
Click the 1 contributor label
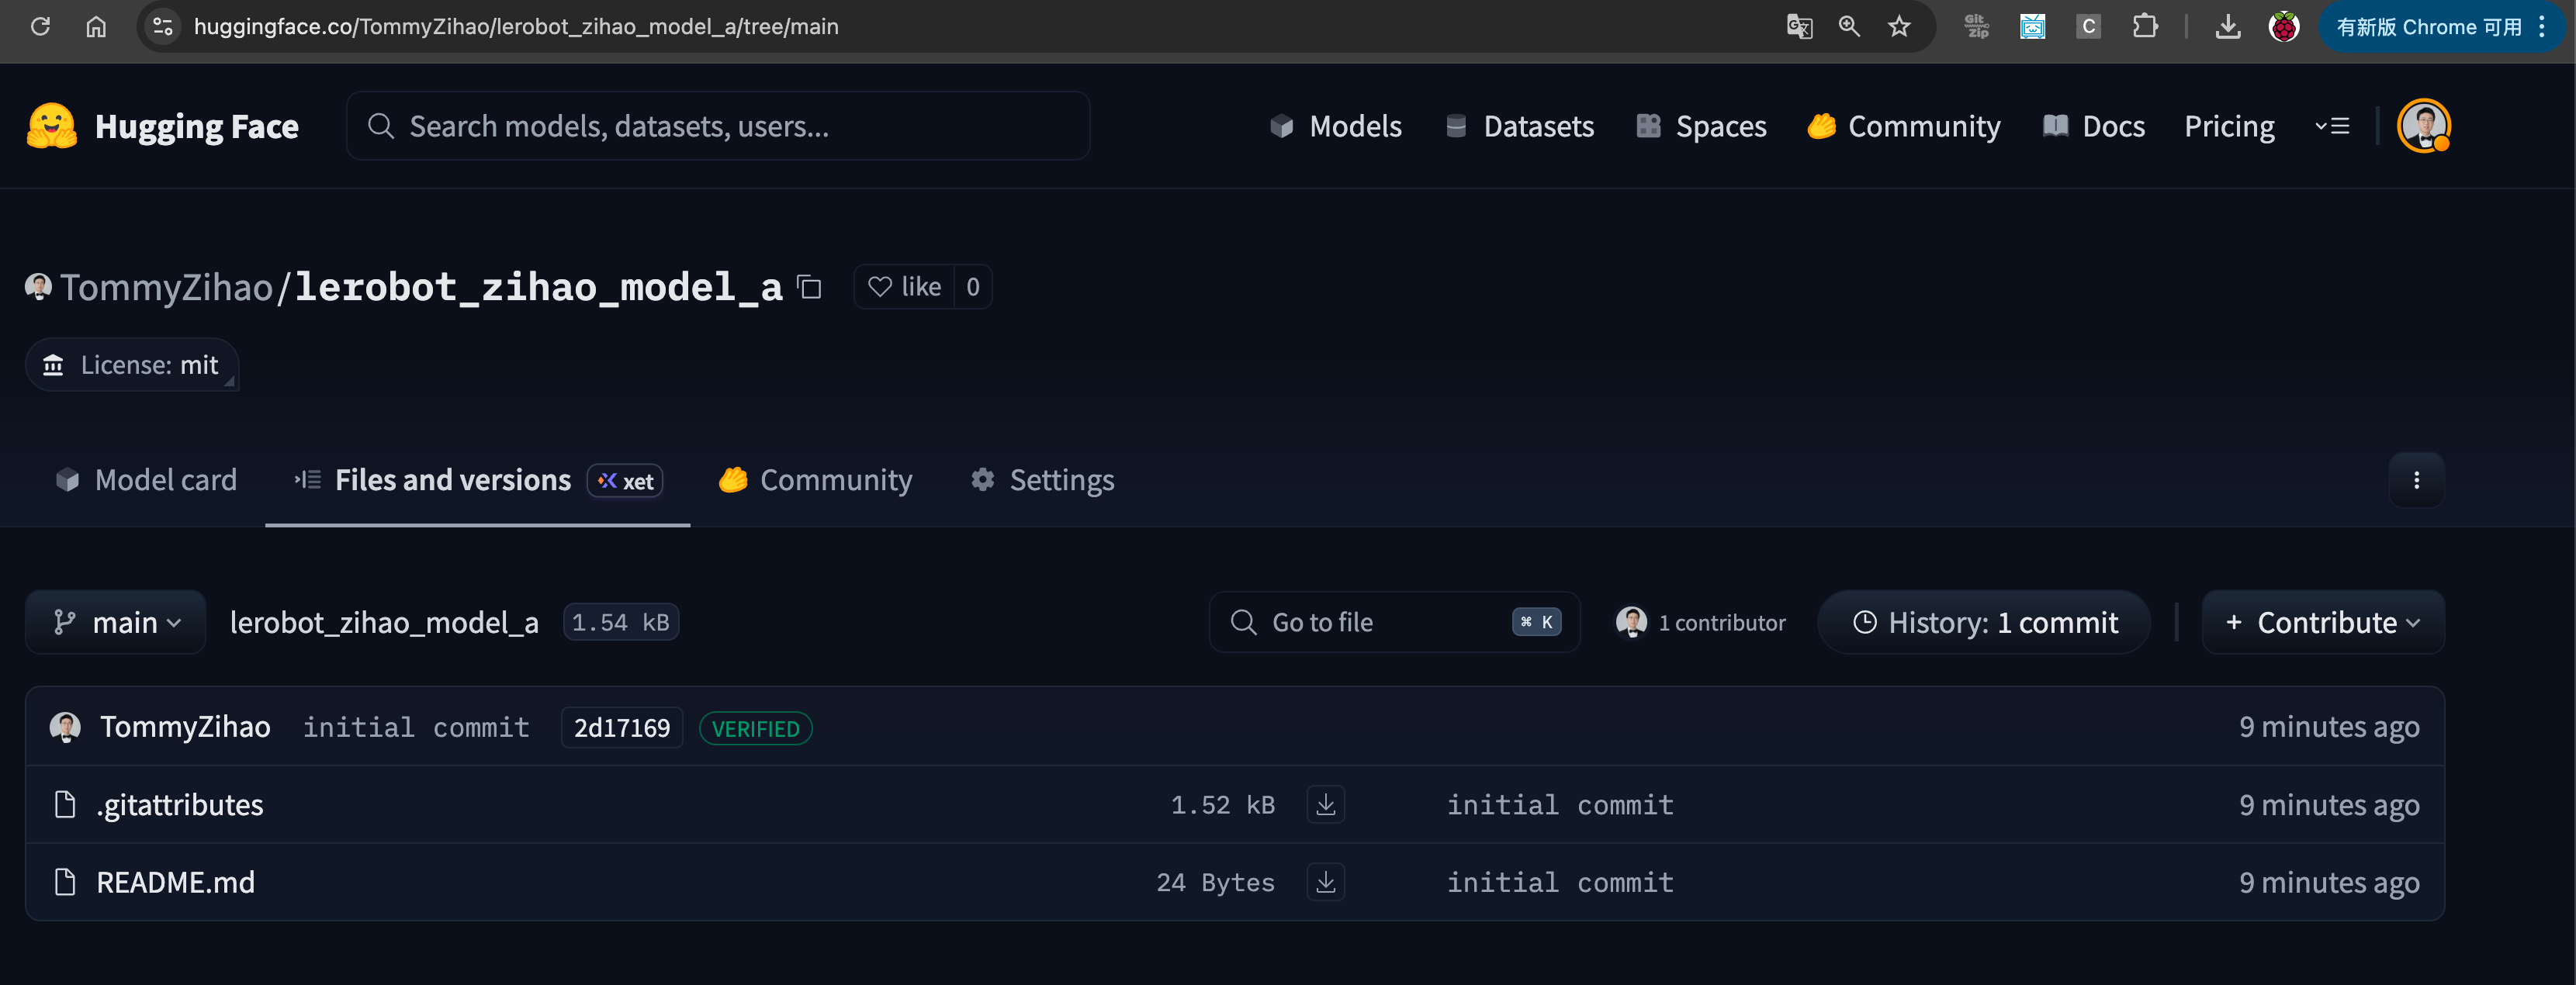click(1721, 623)
